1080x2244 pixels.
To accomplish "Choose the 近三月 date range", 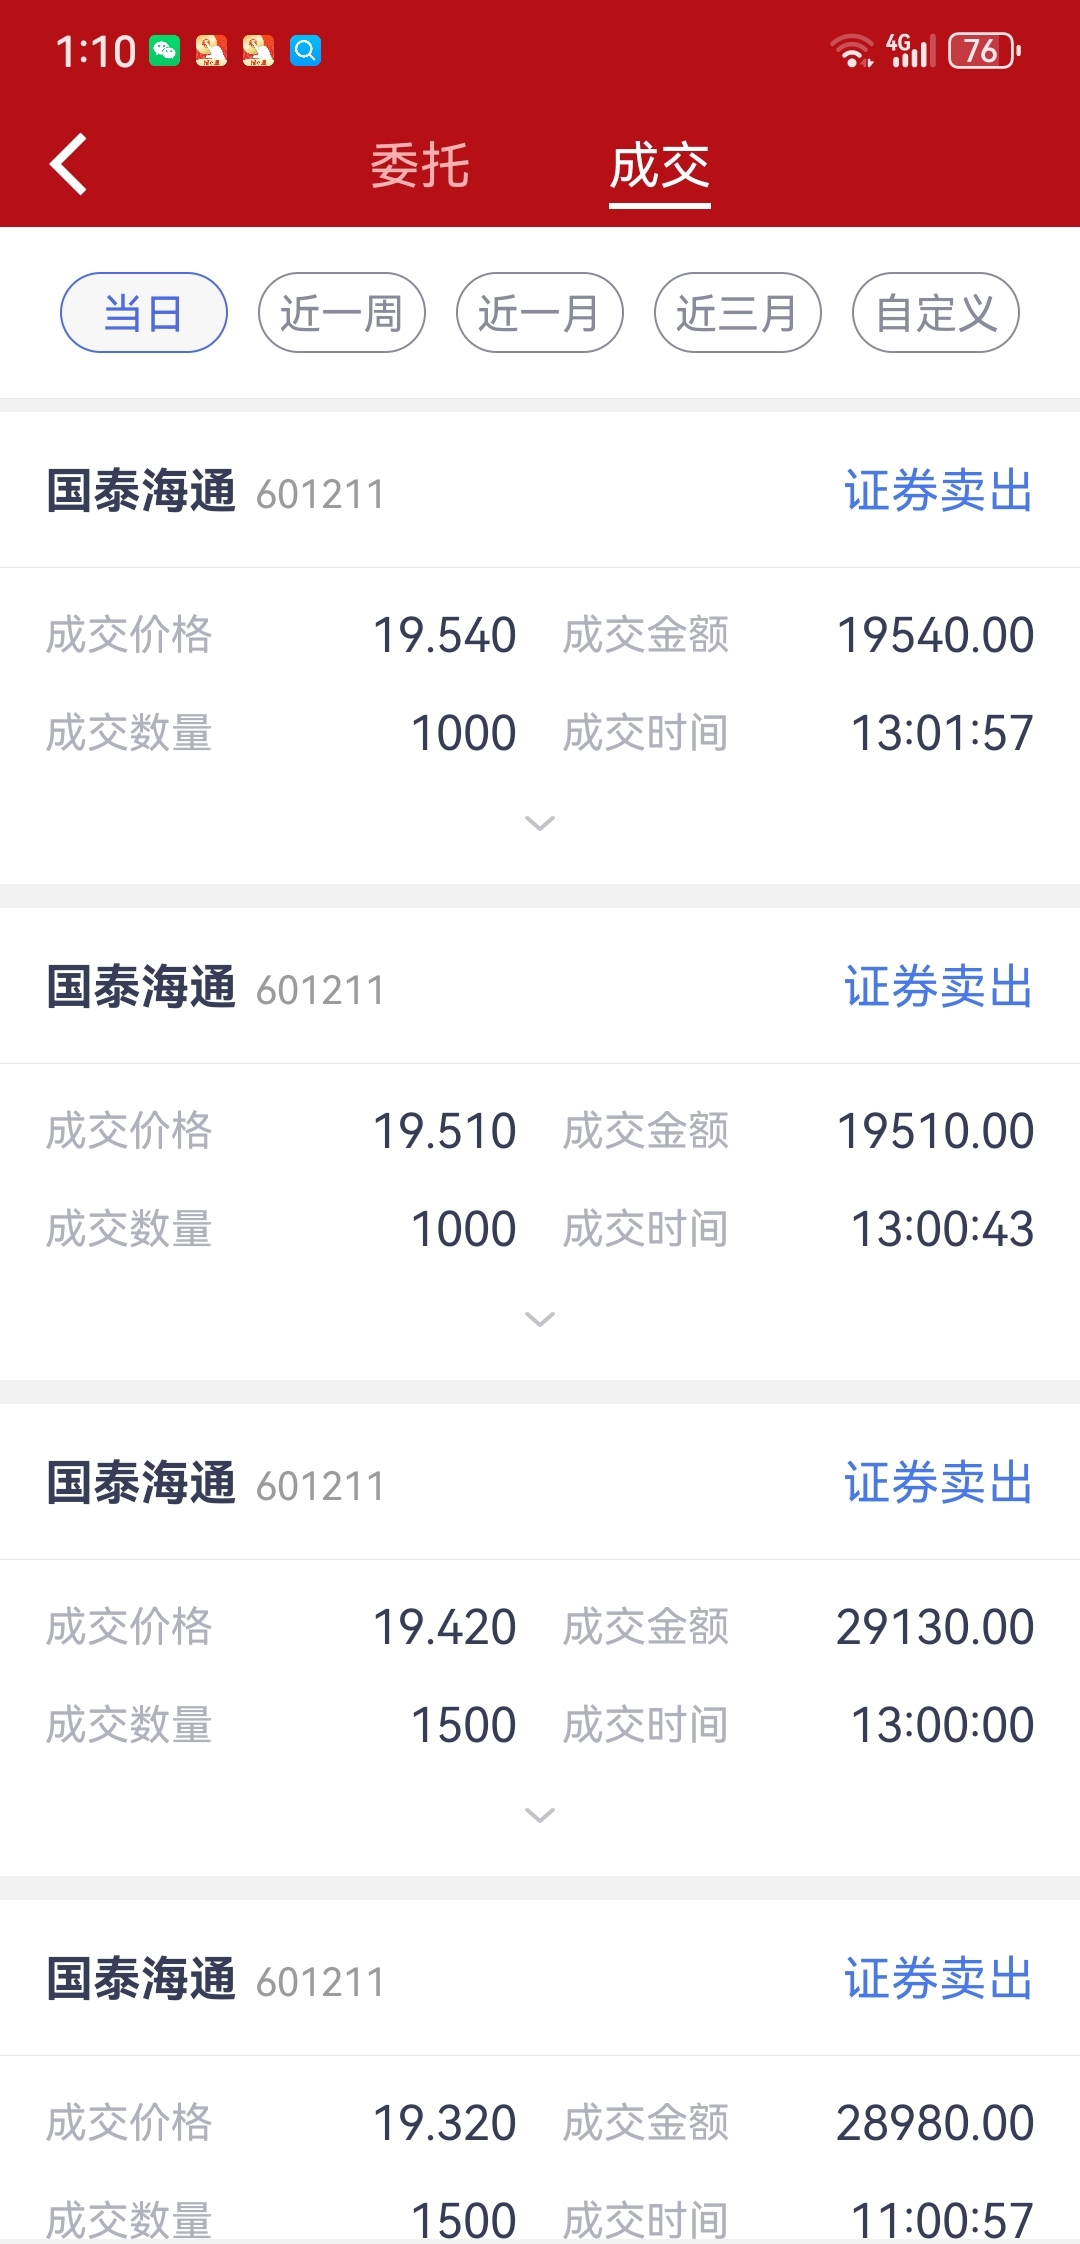I will [738, 313].
